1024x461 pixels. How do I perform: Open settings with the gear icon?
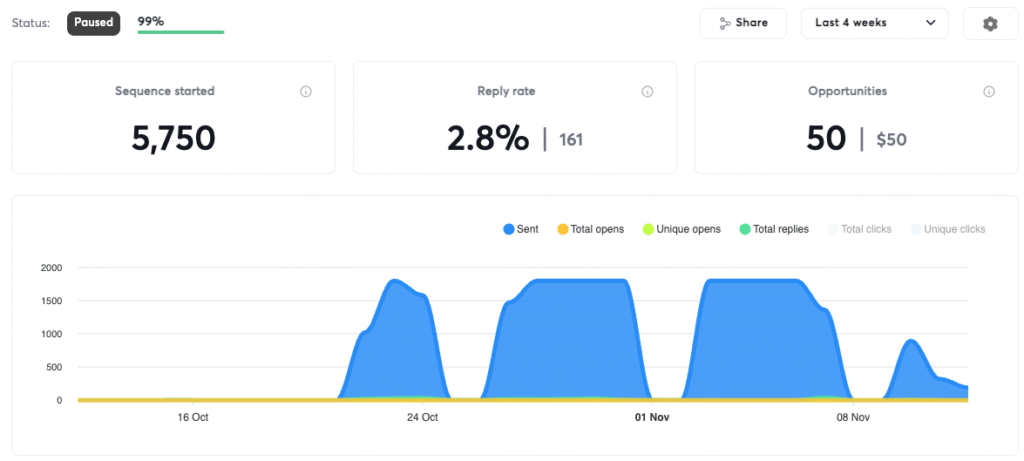coord(990,24)
